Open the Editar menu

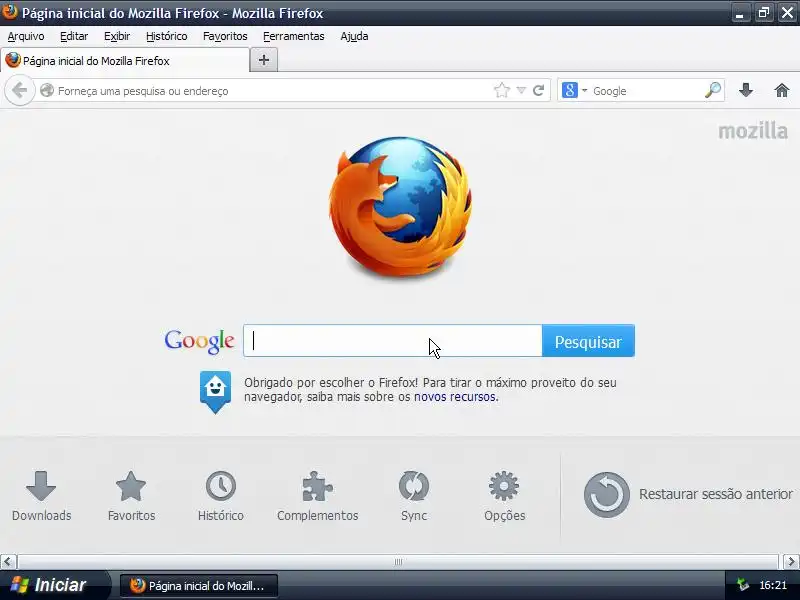coord(74,36)
